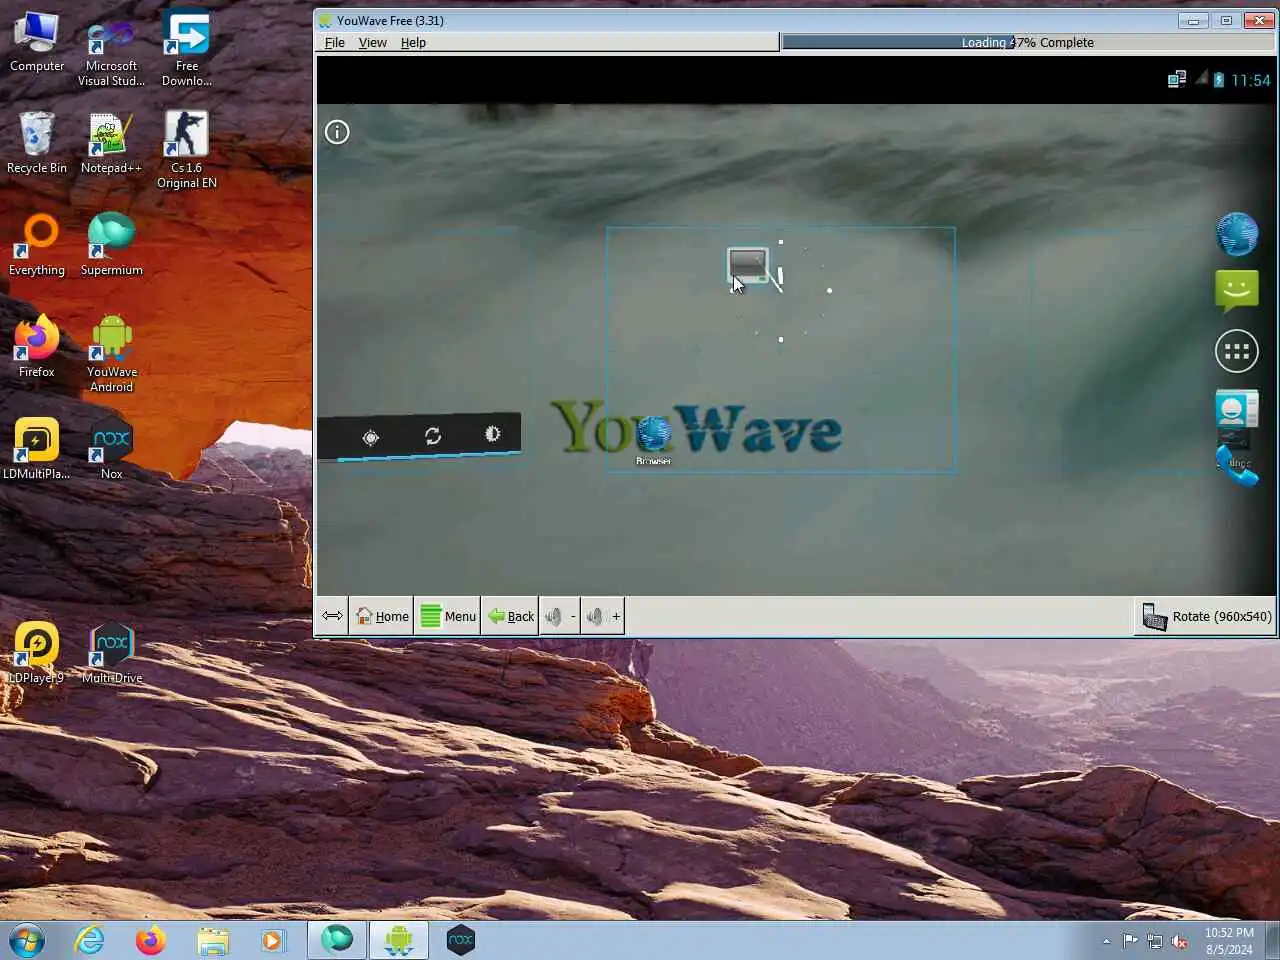Click the Rotate (960x540) button
This screenshot has width=1280, height=960.
[x=1206, y=616]
